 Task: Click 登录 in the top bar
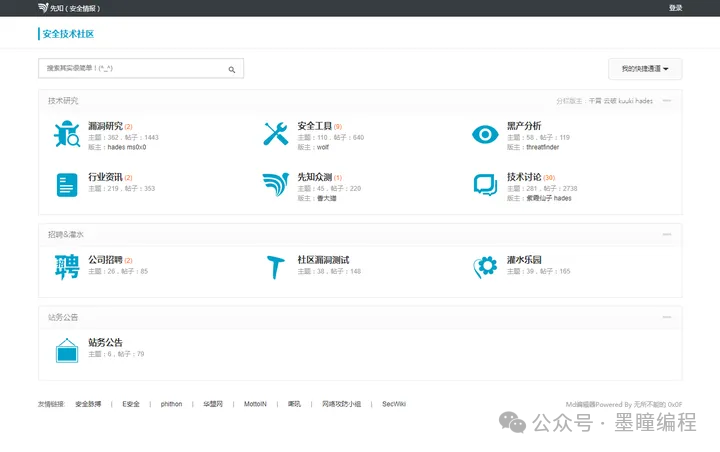(x=676, y=8)
